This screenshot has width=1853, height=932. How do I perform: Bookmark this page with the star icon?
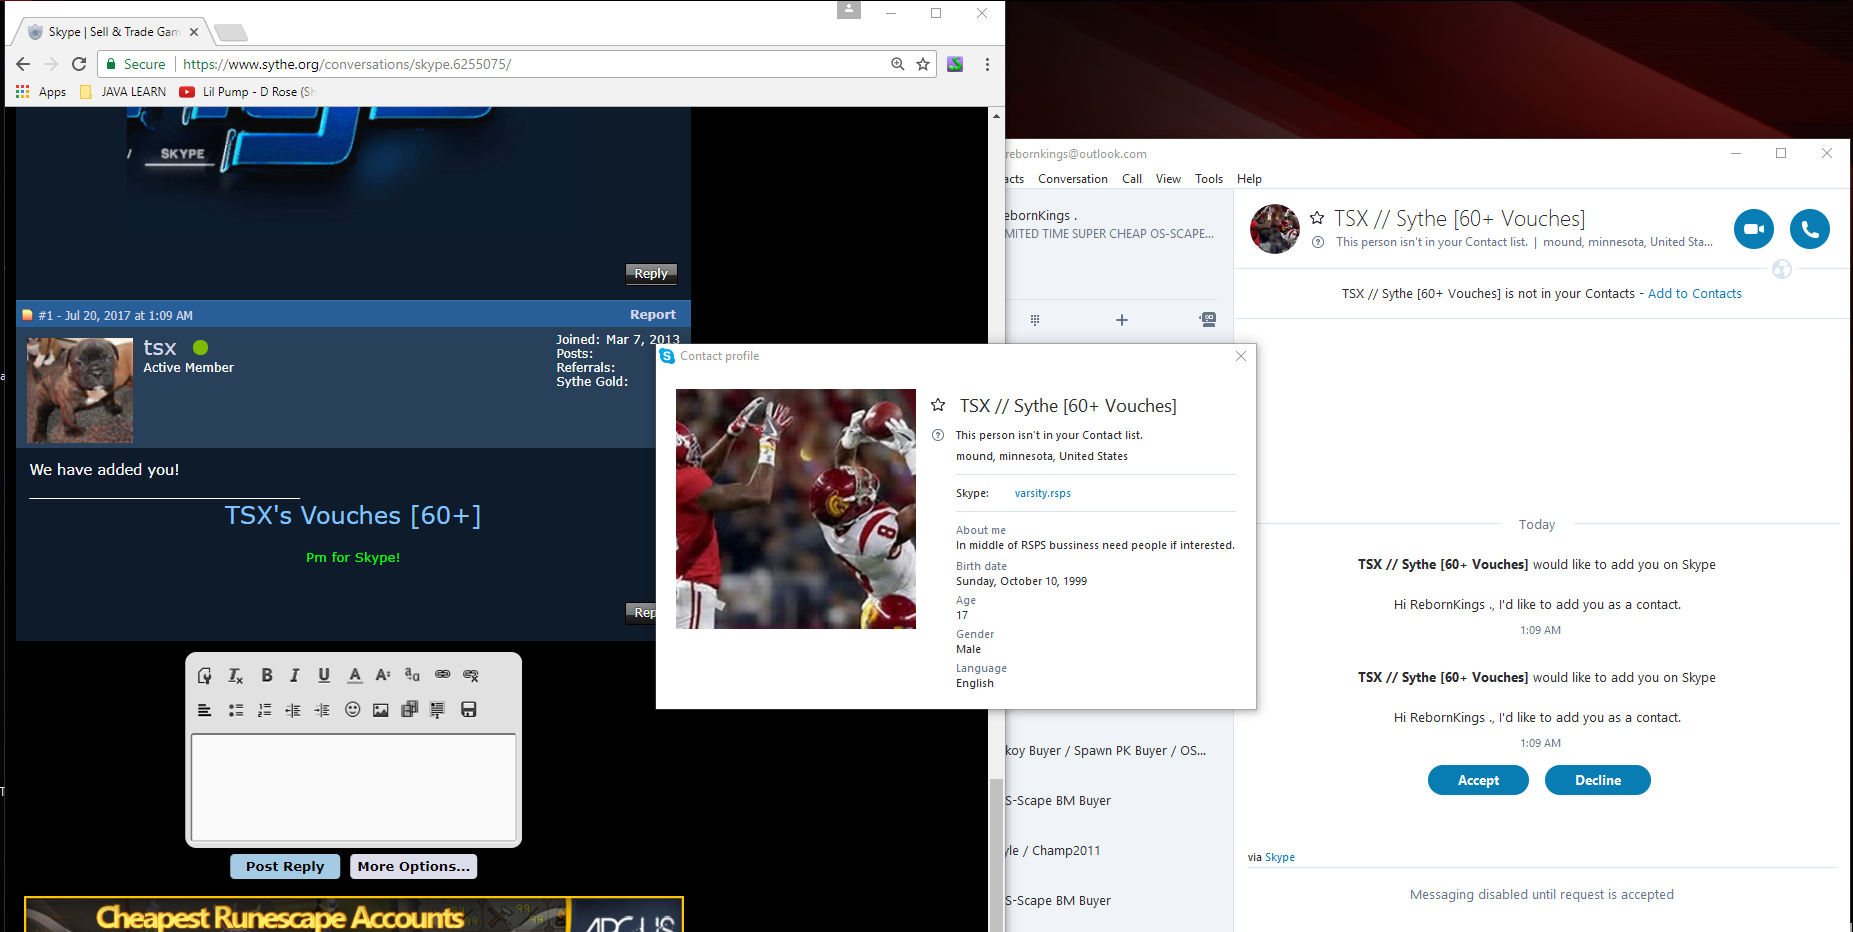point(923,64)
